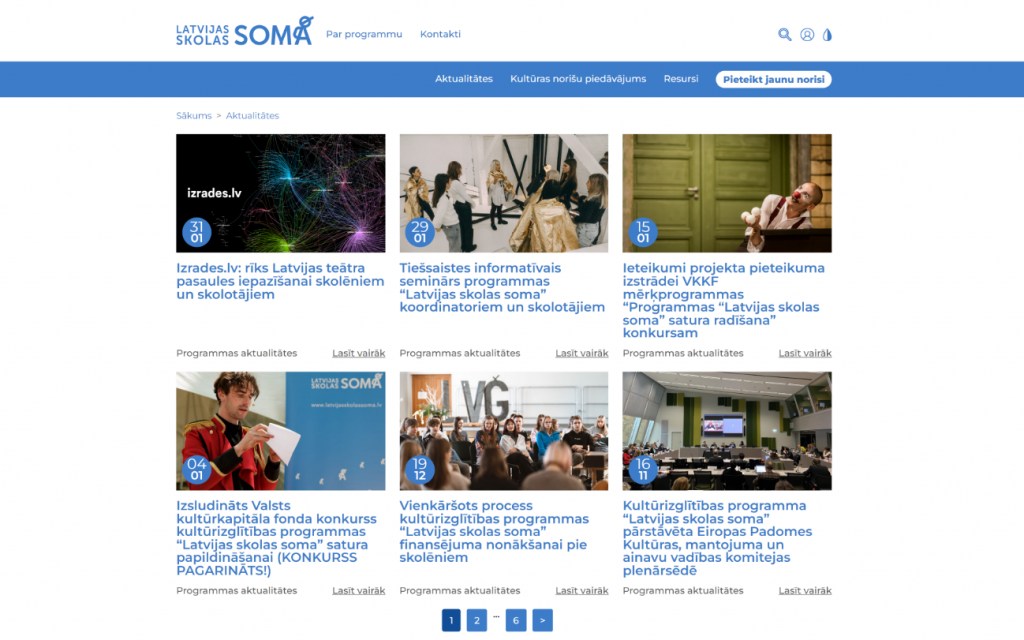This screenshot has height=640, width=1024.
Task: Click the 19 12 date badge
Action: pos(420,470)
